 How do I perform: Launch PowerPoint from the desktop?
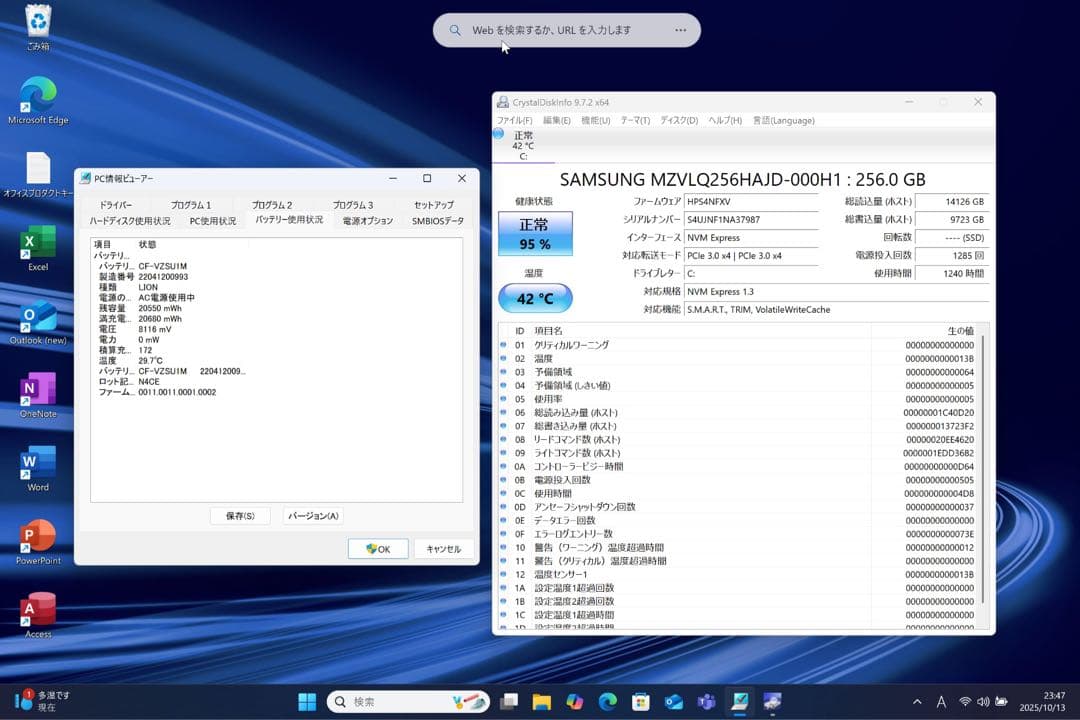(38, 542)
